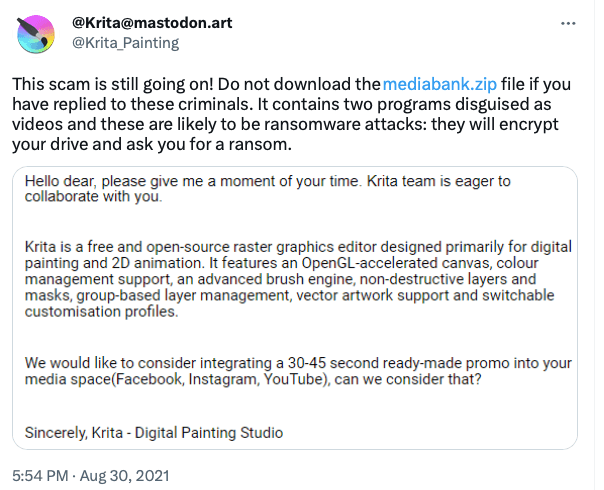Click the 5:54 PM timestamp

pos(40,476)
